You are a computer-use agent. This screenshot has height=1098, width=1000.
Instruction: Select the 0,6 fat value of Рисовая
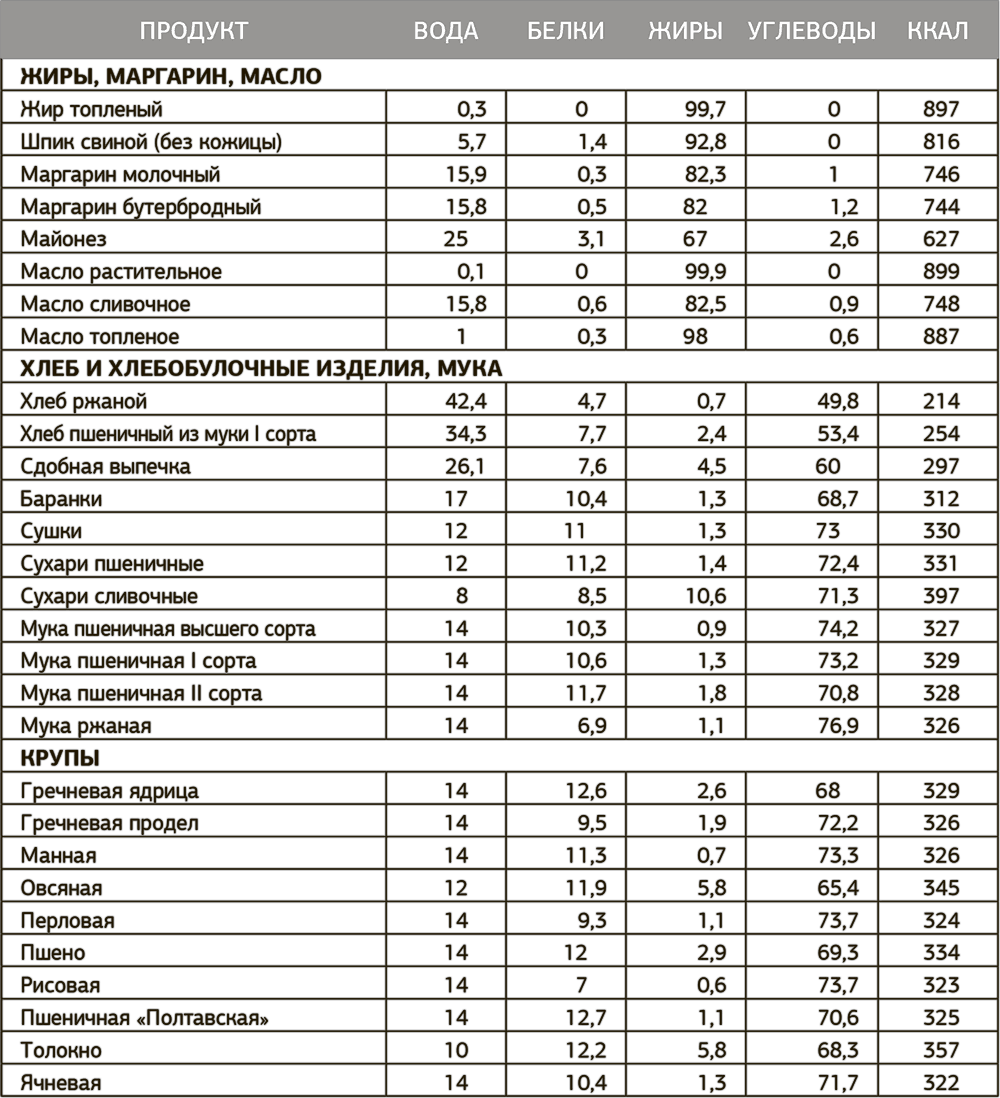click(x=711, y=985)
